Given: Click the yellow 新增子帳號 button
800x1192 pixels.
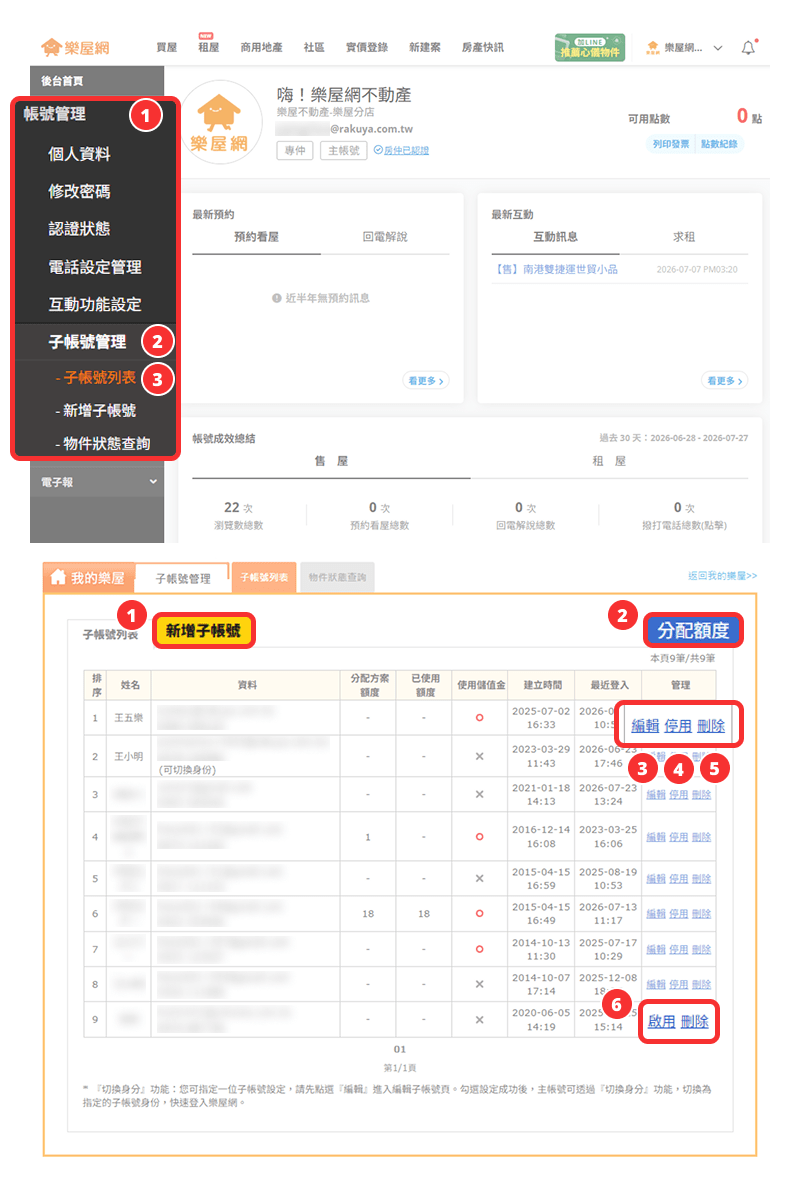Looking at the screenshot, I should point(203,630).
